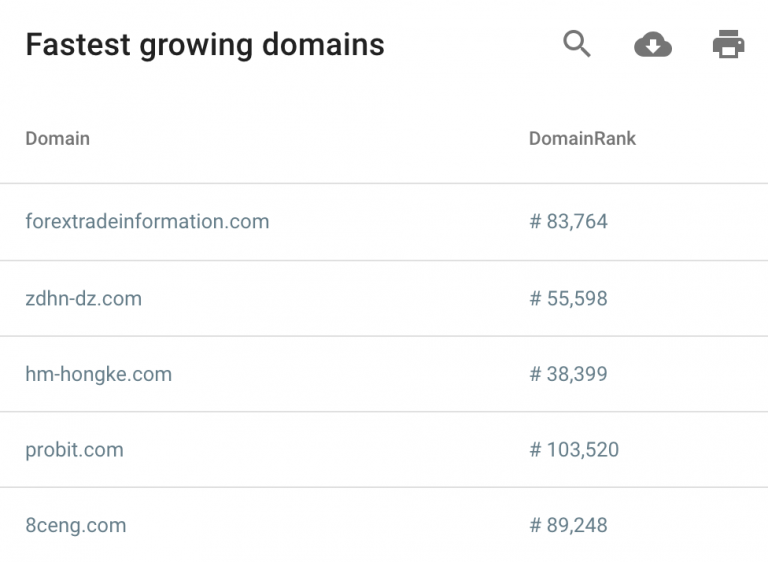Open hm-hongke.com domain link
768x562 pixels.
click(x=99, y=374)
